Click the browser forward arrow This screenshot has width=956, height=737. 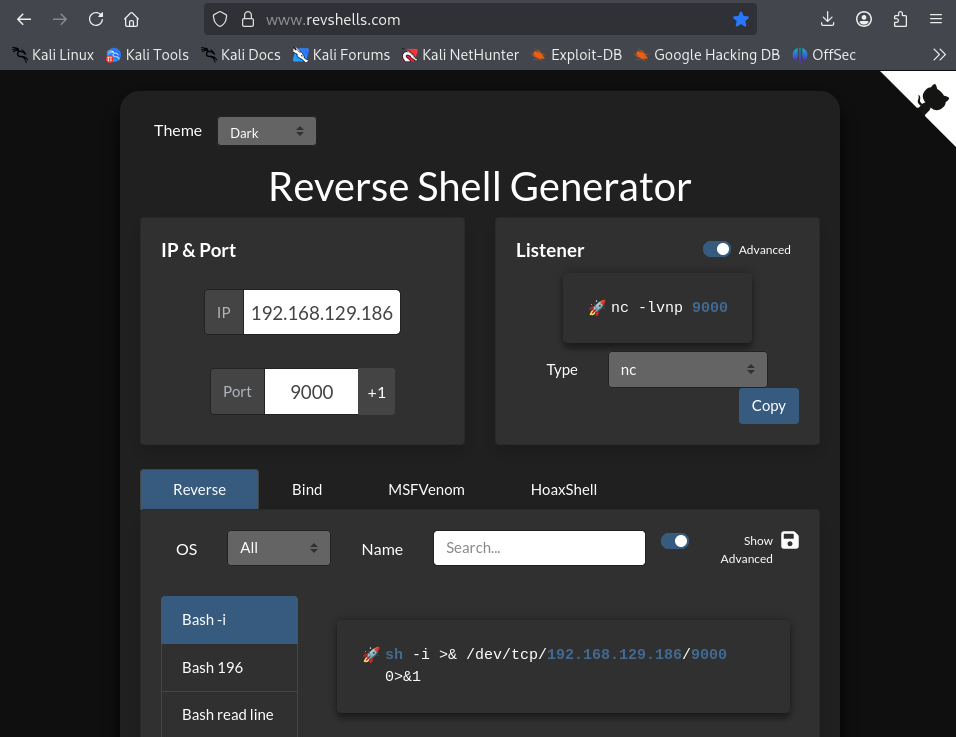click(x=60, y=20)
